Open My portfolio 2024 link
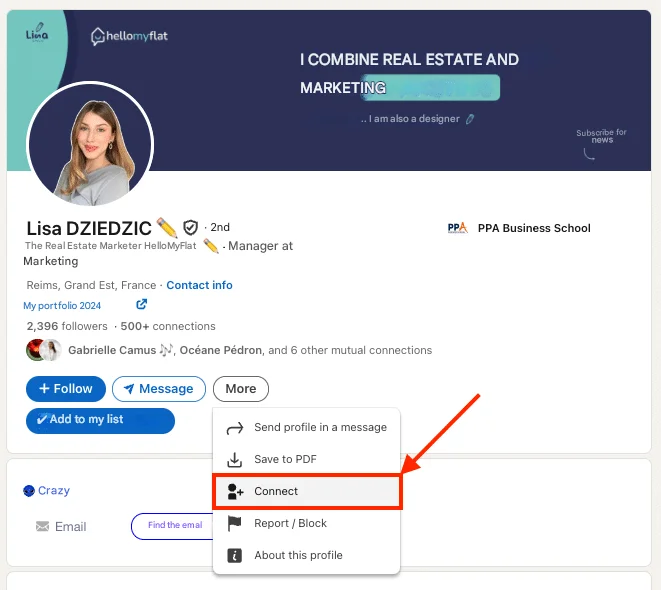Screen dimensions: 661x590 [x=62, y=306]
